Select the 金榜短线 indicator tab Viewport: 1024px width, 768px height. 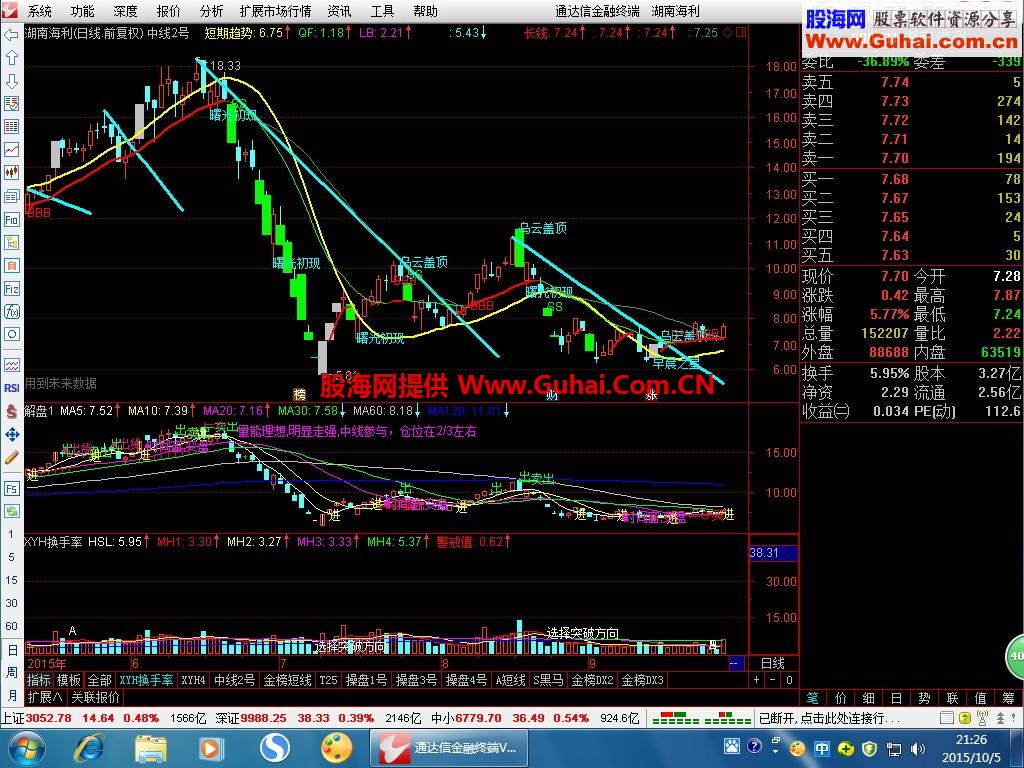(287, 680)
